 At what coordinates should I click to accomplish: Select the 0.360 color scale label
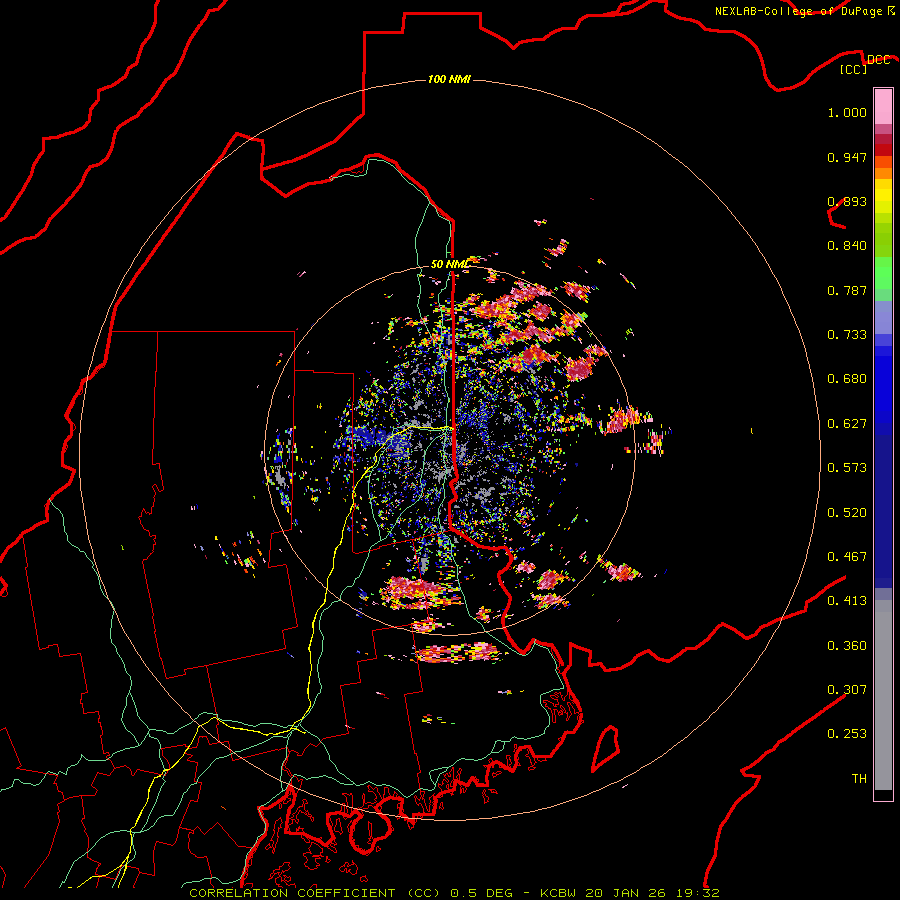[x=847, y=646]
